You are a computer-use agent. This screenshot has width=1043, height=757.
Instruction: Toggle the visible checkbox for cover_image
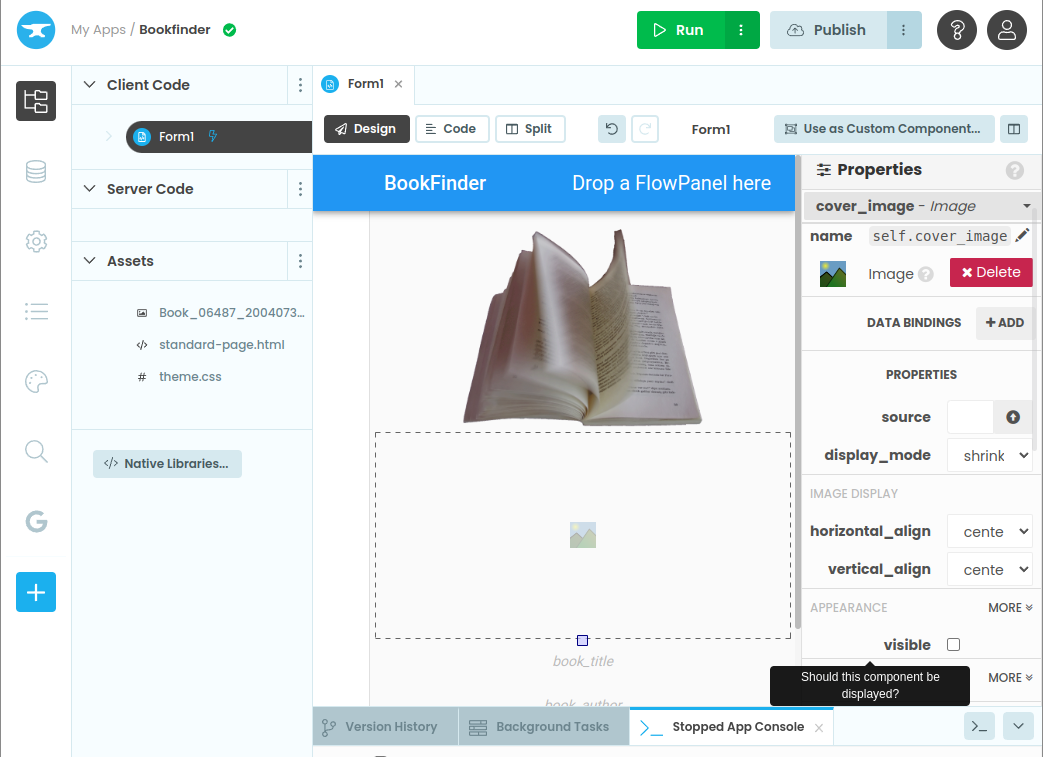click(x=953, y=644)
